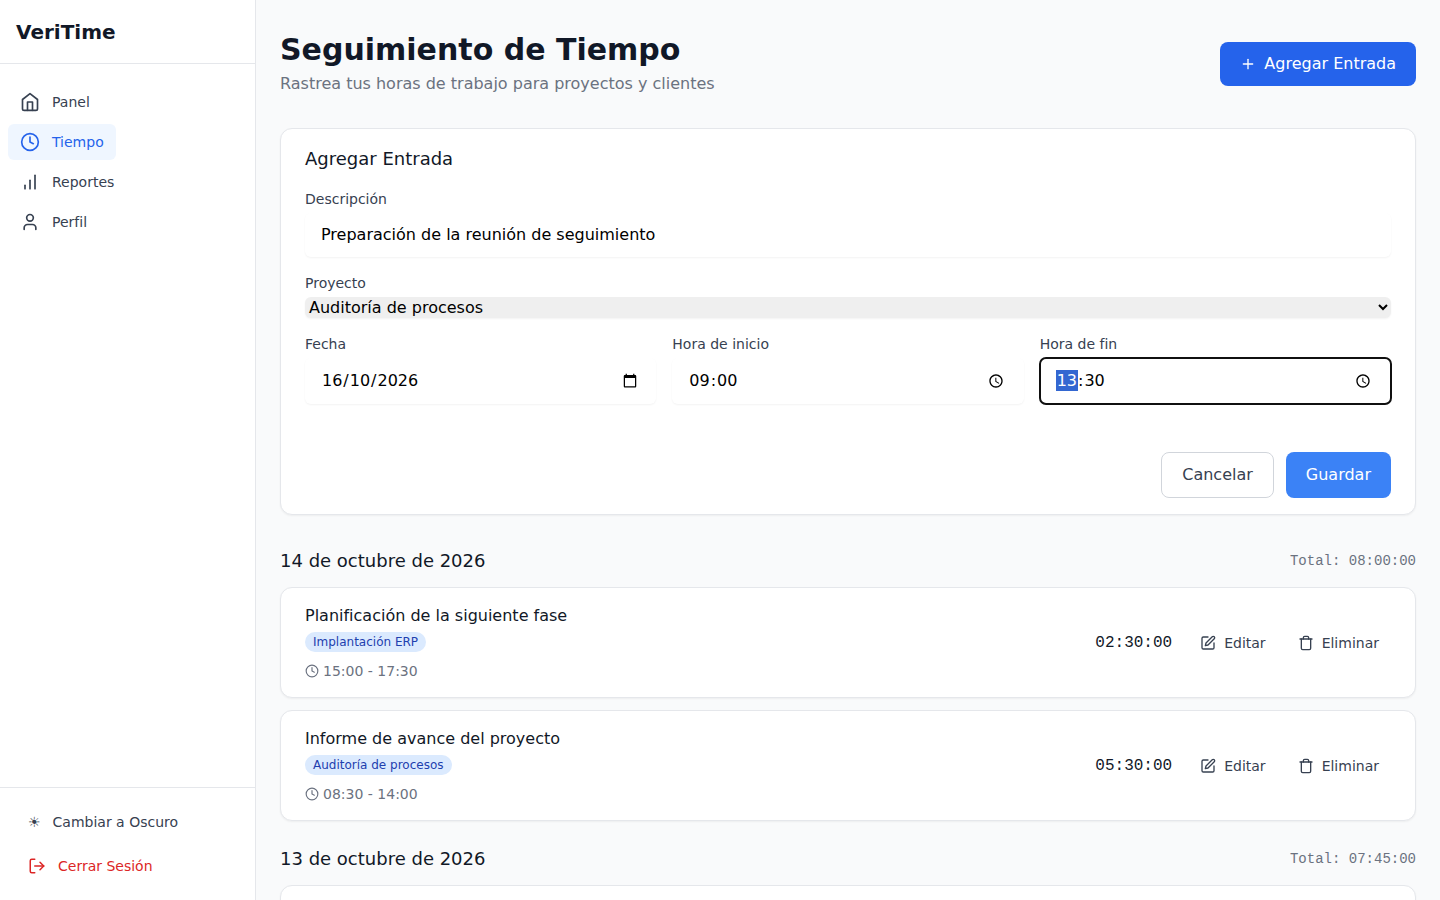The image size is (1440, 900).
Task: Click the Seguimiento de Tiempo page heading
Action: point(480,49)
